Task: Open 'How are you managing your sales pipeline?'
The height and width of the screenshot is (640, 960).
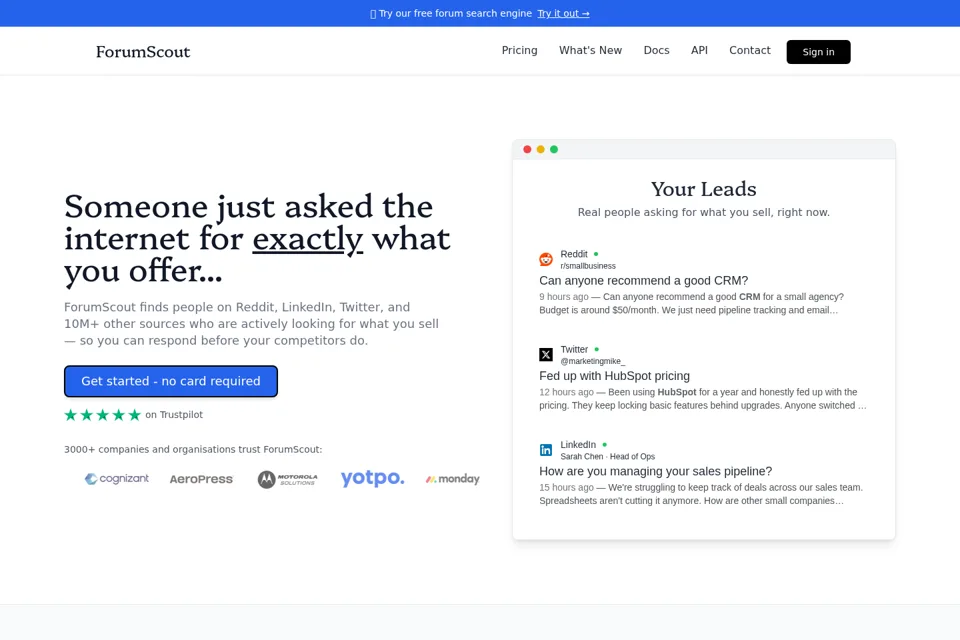Action: point(655,472)
